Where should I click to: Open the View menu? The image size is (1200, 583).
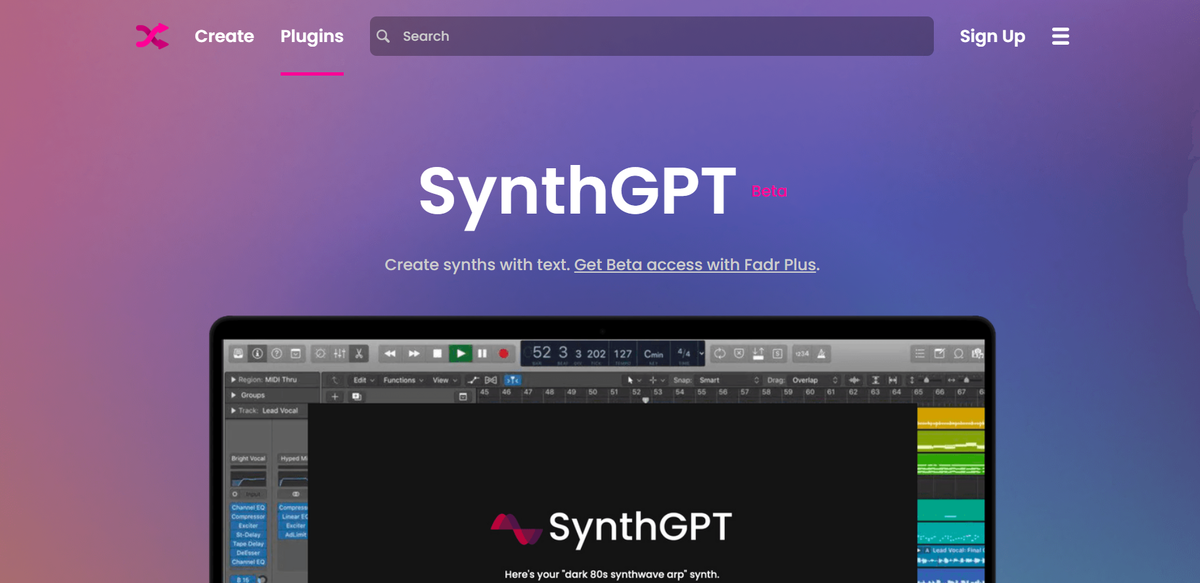[443, 380]
